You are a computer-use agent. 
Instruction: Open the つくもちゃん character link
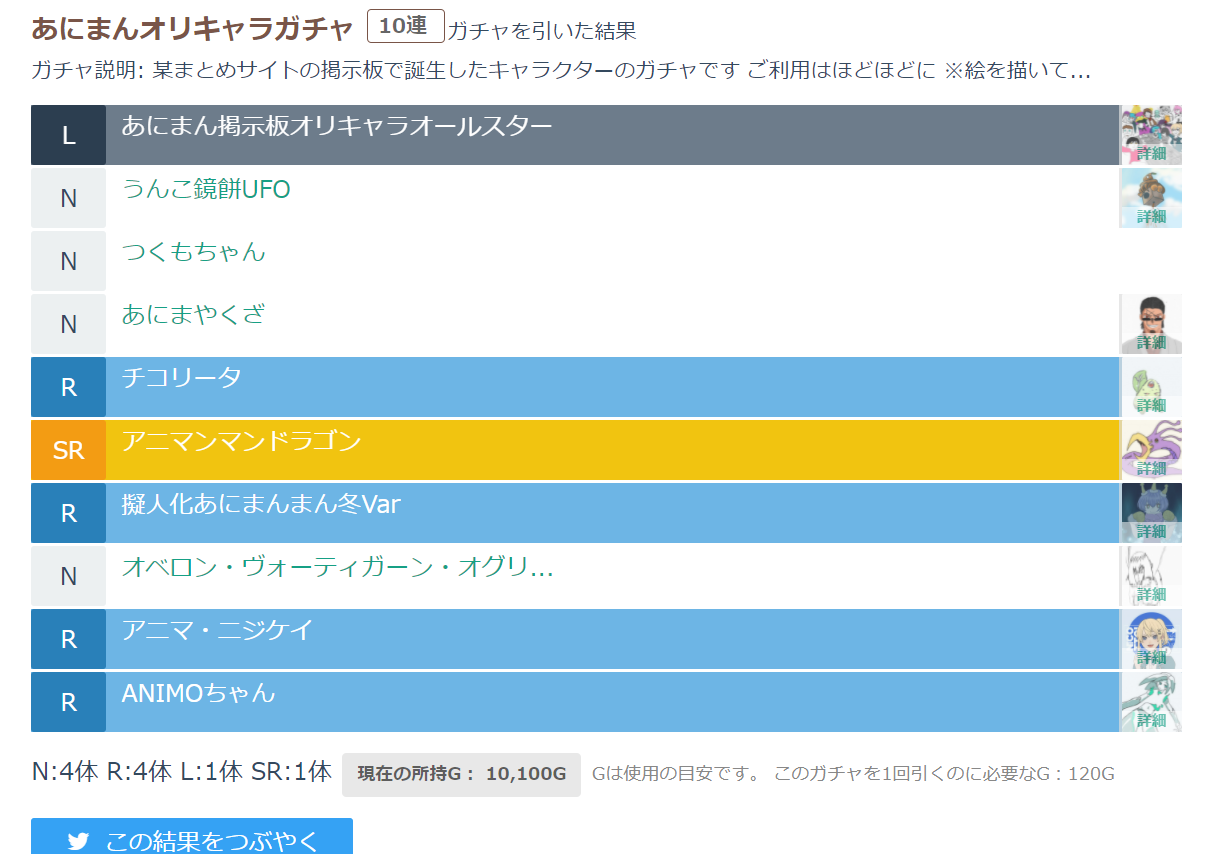194,252
